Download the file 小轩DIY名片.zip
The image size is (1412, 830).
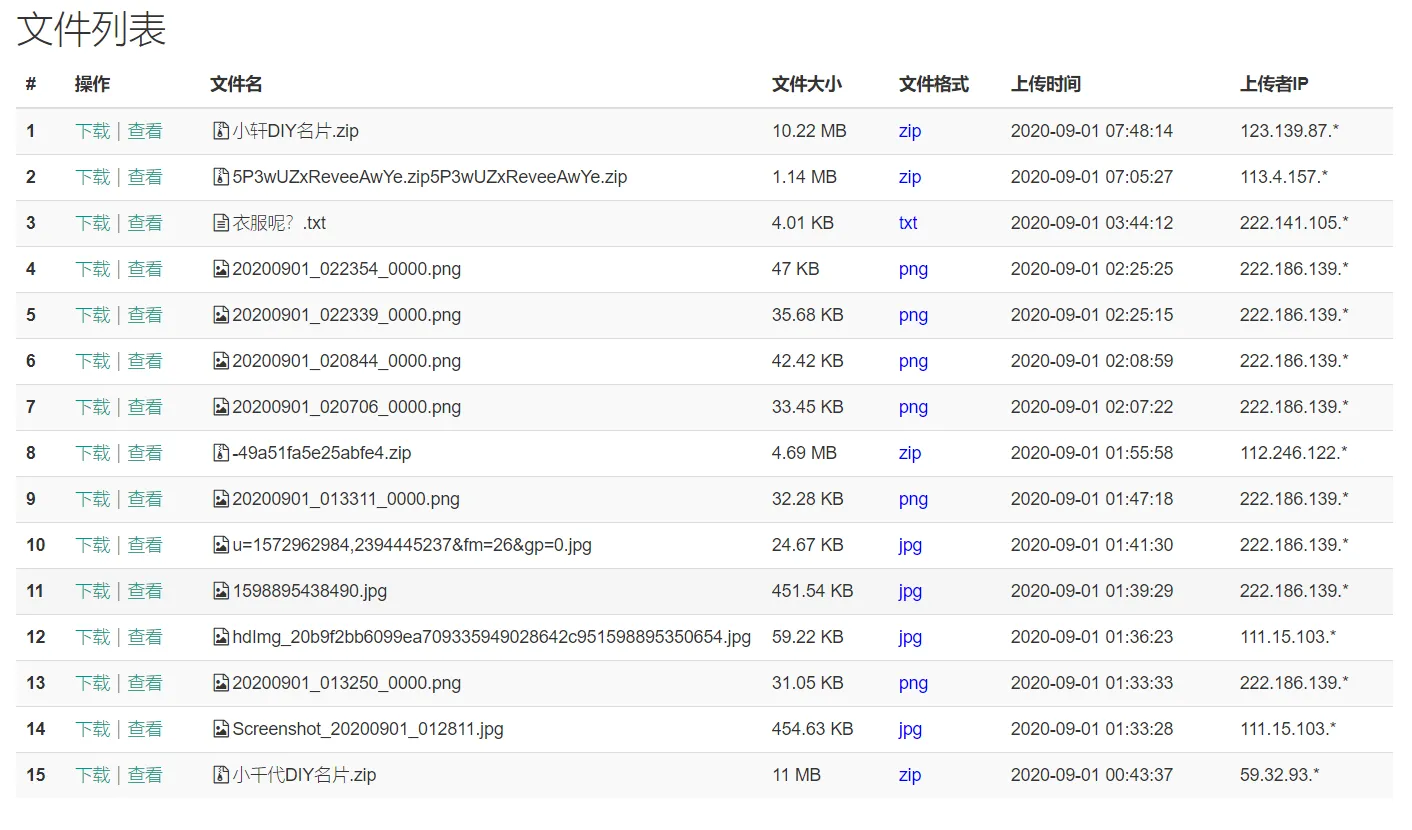click(92, 130)
